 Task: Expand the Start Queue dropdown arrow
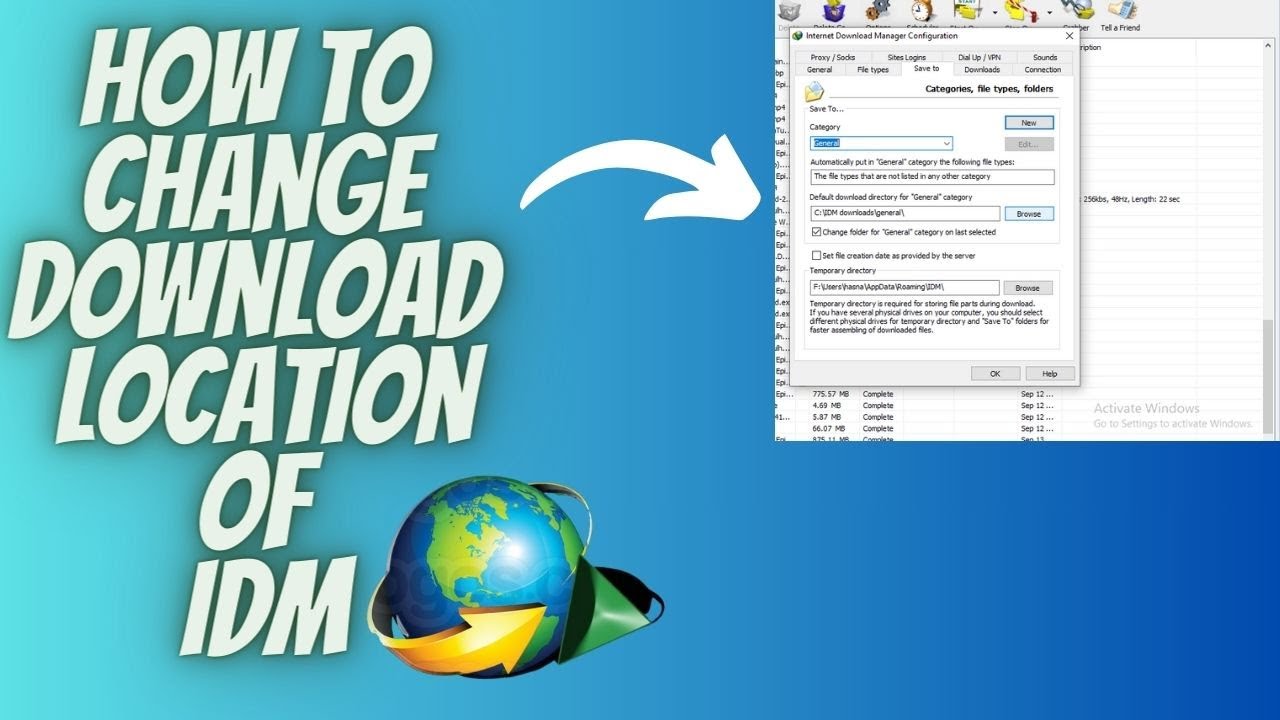[995, 13]
